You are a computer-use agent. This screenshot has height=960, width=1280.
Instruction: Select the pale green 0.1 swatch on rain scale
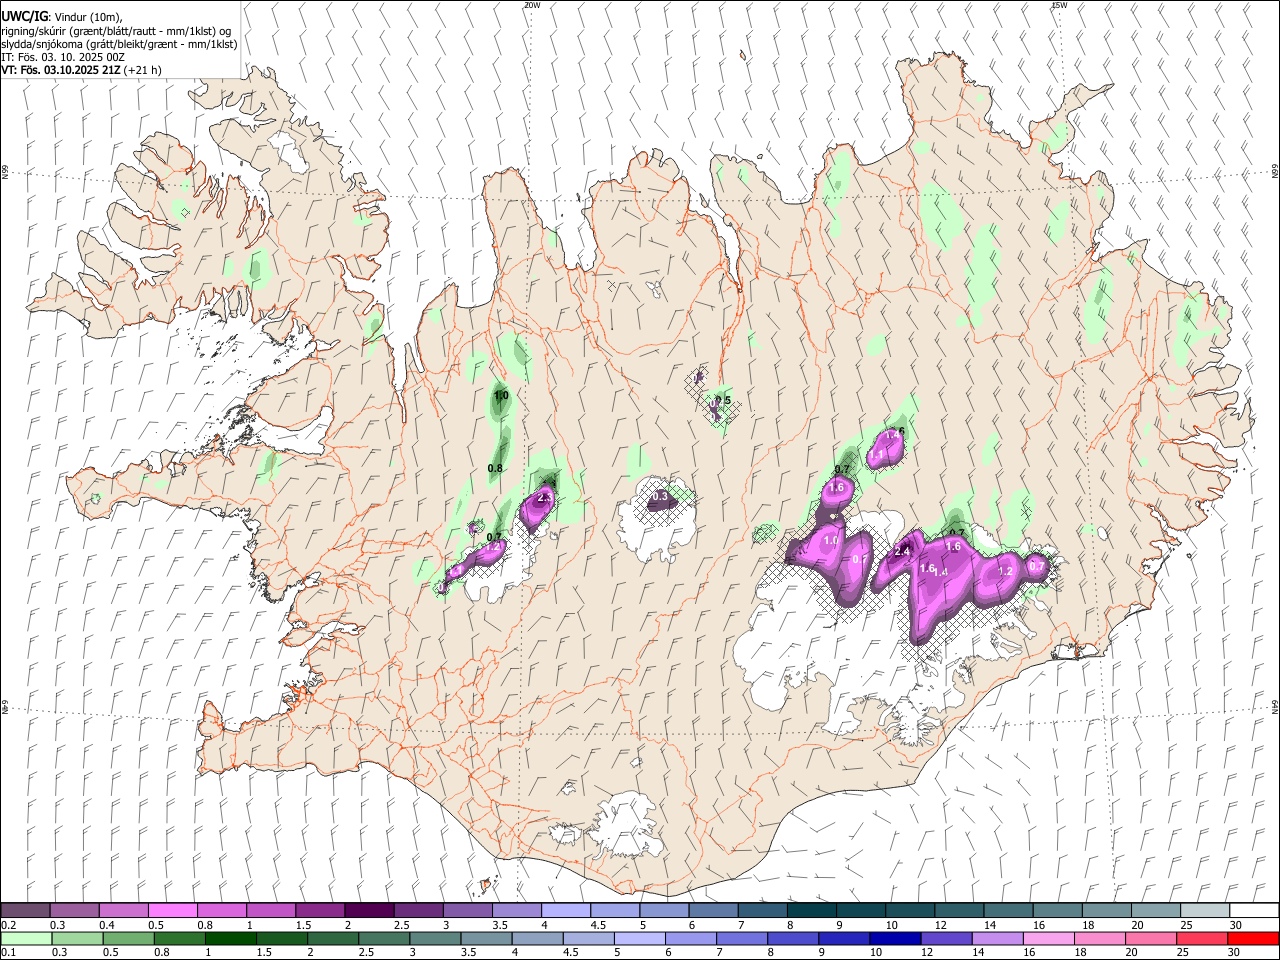click(x=27, y=939)
